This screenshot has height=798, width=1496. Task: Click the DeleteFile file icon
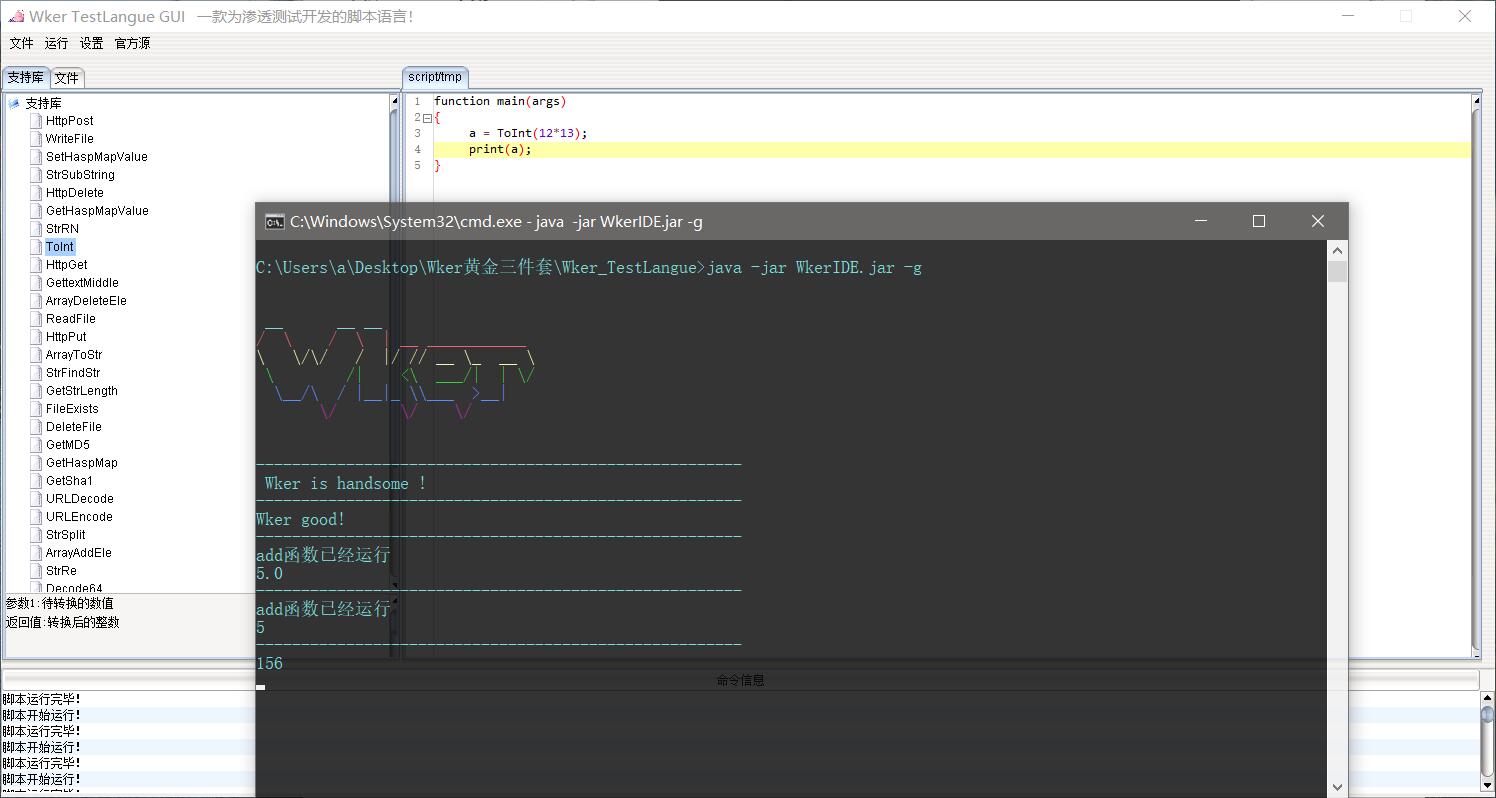click(36, 427)
